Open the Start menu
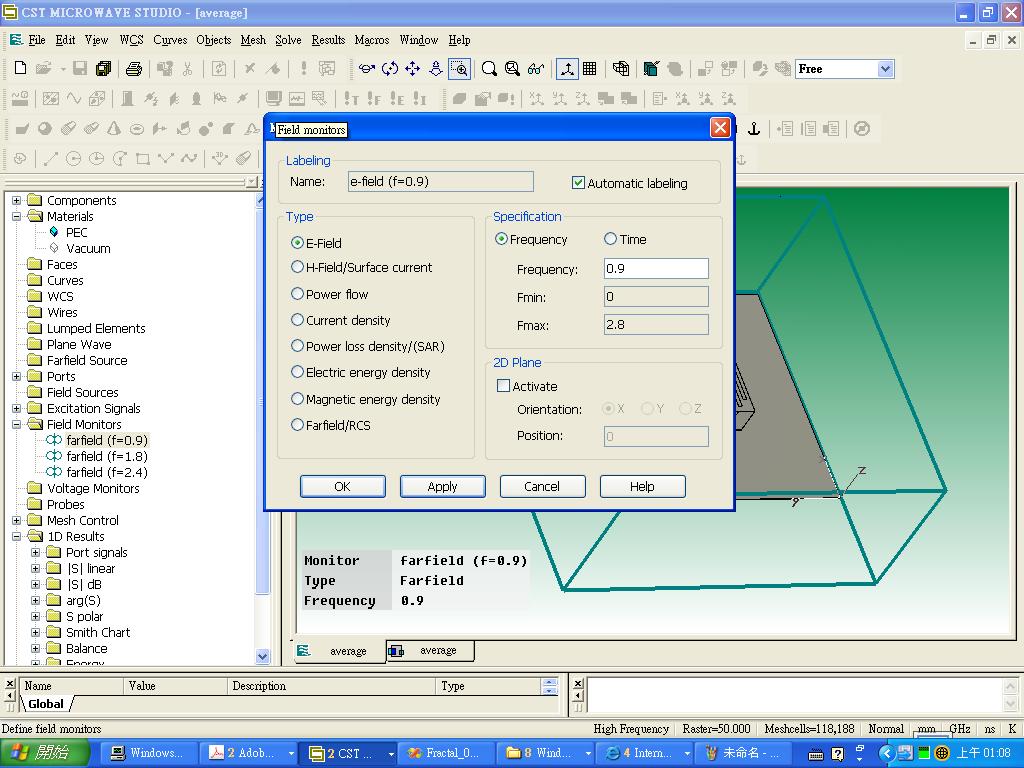Screen dimensions: 1024x768 [43, 753]
